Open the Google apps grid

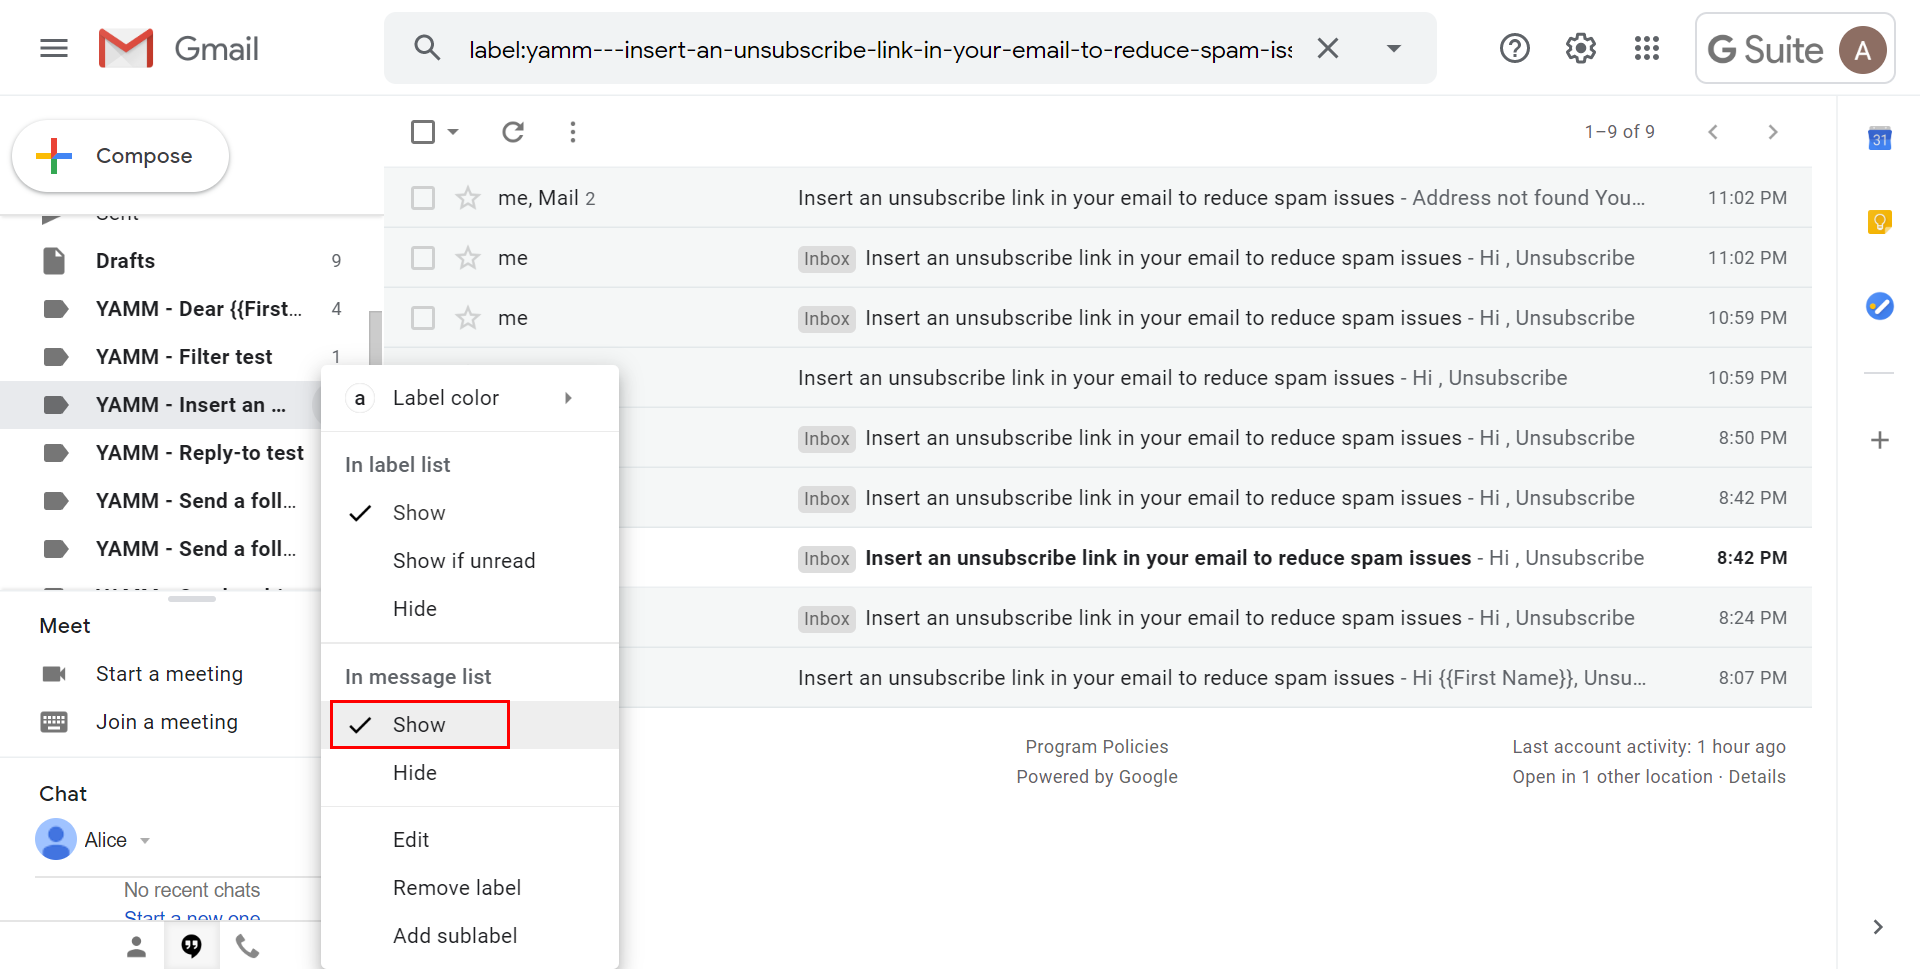coord(1646,48)
